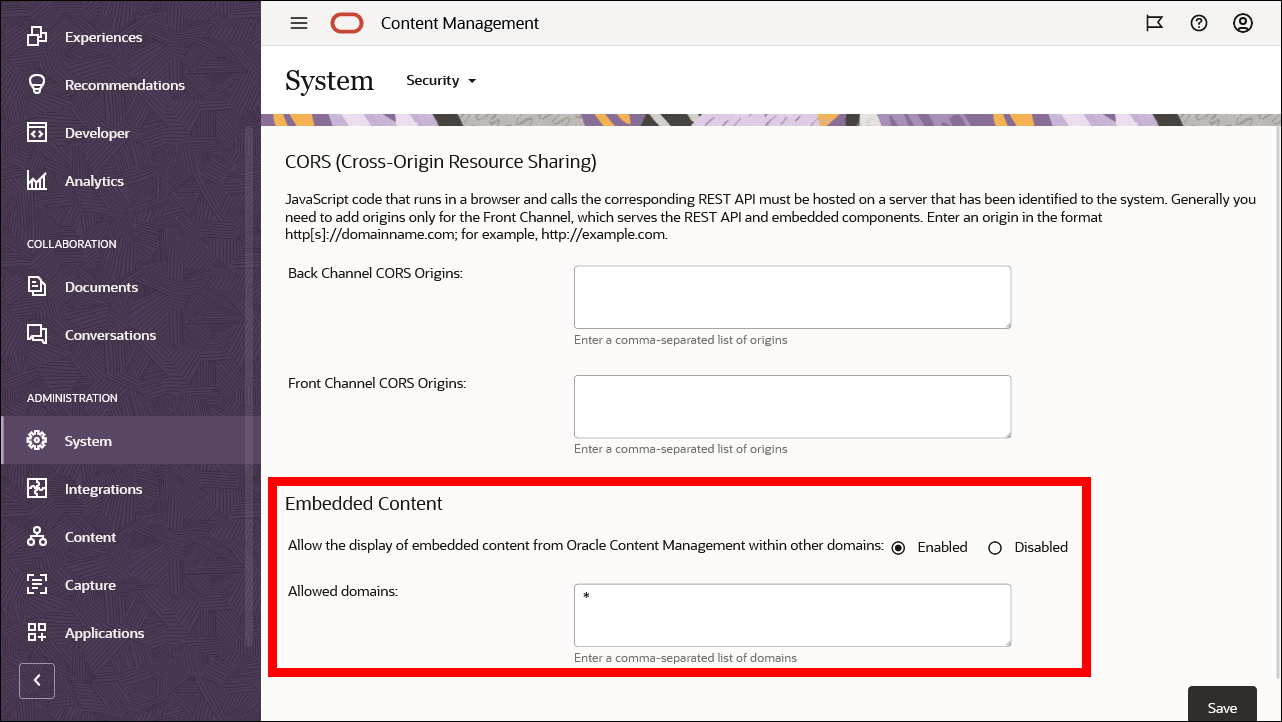Open the user account avatar menu
The width and height of the screenshot is (1282, 722).
[x=1243, y=23]
